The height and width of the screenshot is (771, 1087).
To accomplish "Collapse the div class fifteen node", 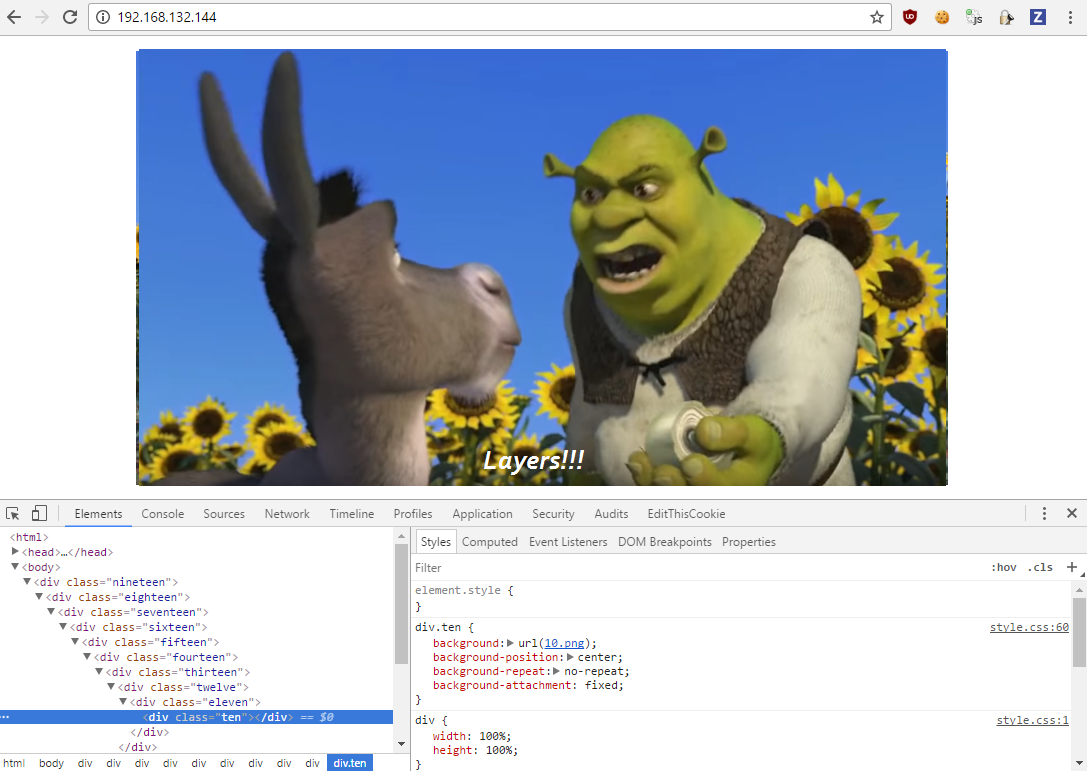I will coord(75,641).
